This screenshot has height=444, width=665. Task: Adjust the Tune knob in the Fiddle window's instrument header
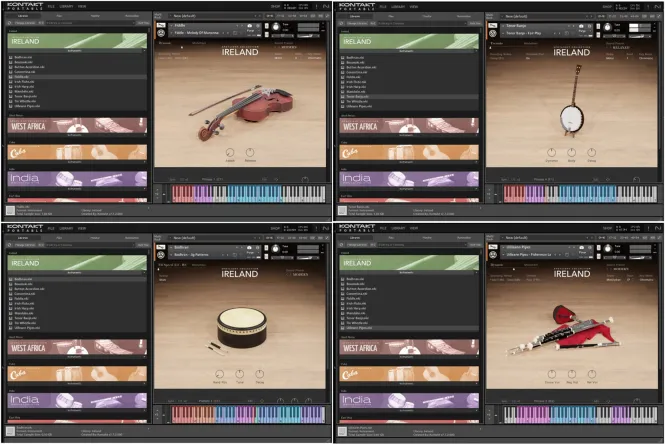(276, 27)
